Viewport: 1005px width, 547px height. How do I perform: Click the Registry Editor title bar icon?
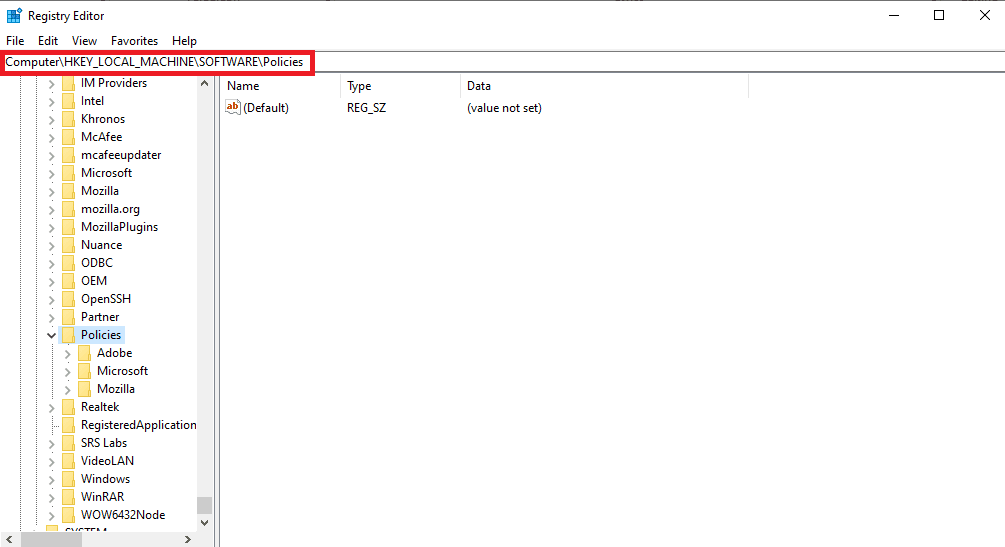click(x=14, y=15)
